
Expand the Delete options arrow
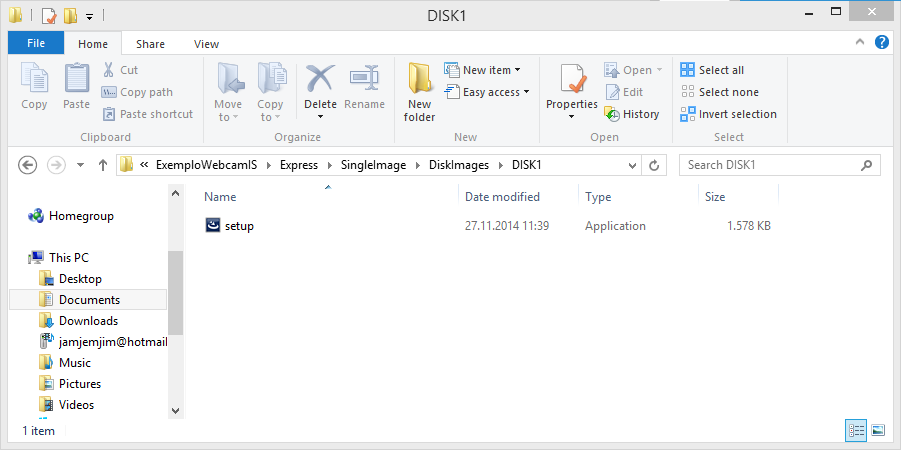pos(321,117)
